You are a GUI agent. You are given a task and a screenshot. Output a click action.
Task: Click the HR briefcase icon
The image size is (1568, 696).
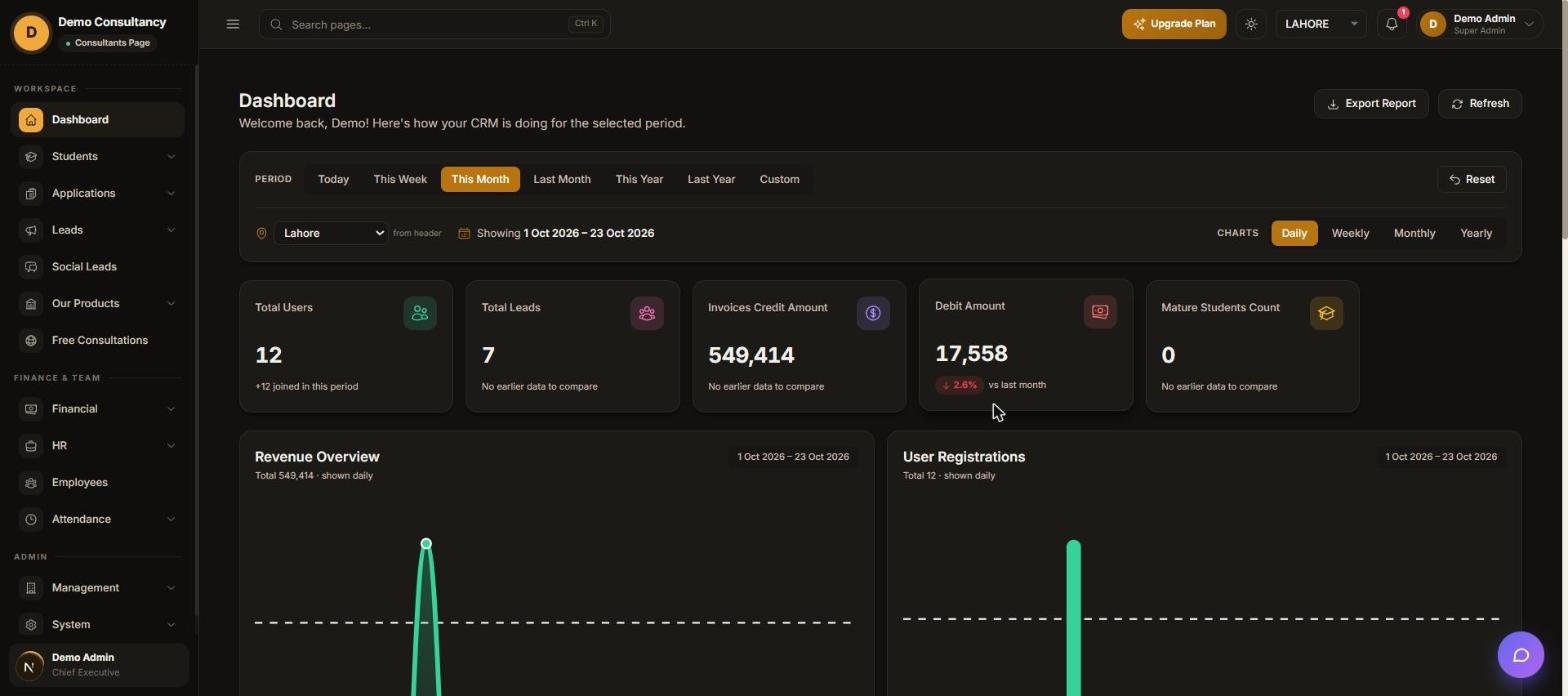click(31, 445)
